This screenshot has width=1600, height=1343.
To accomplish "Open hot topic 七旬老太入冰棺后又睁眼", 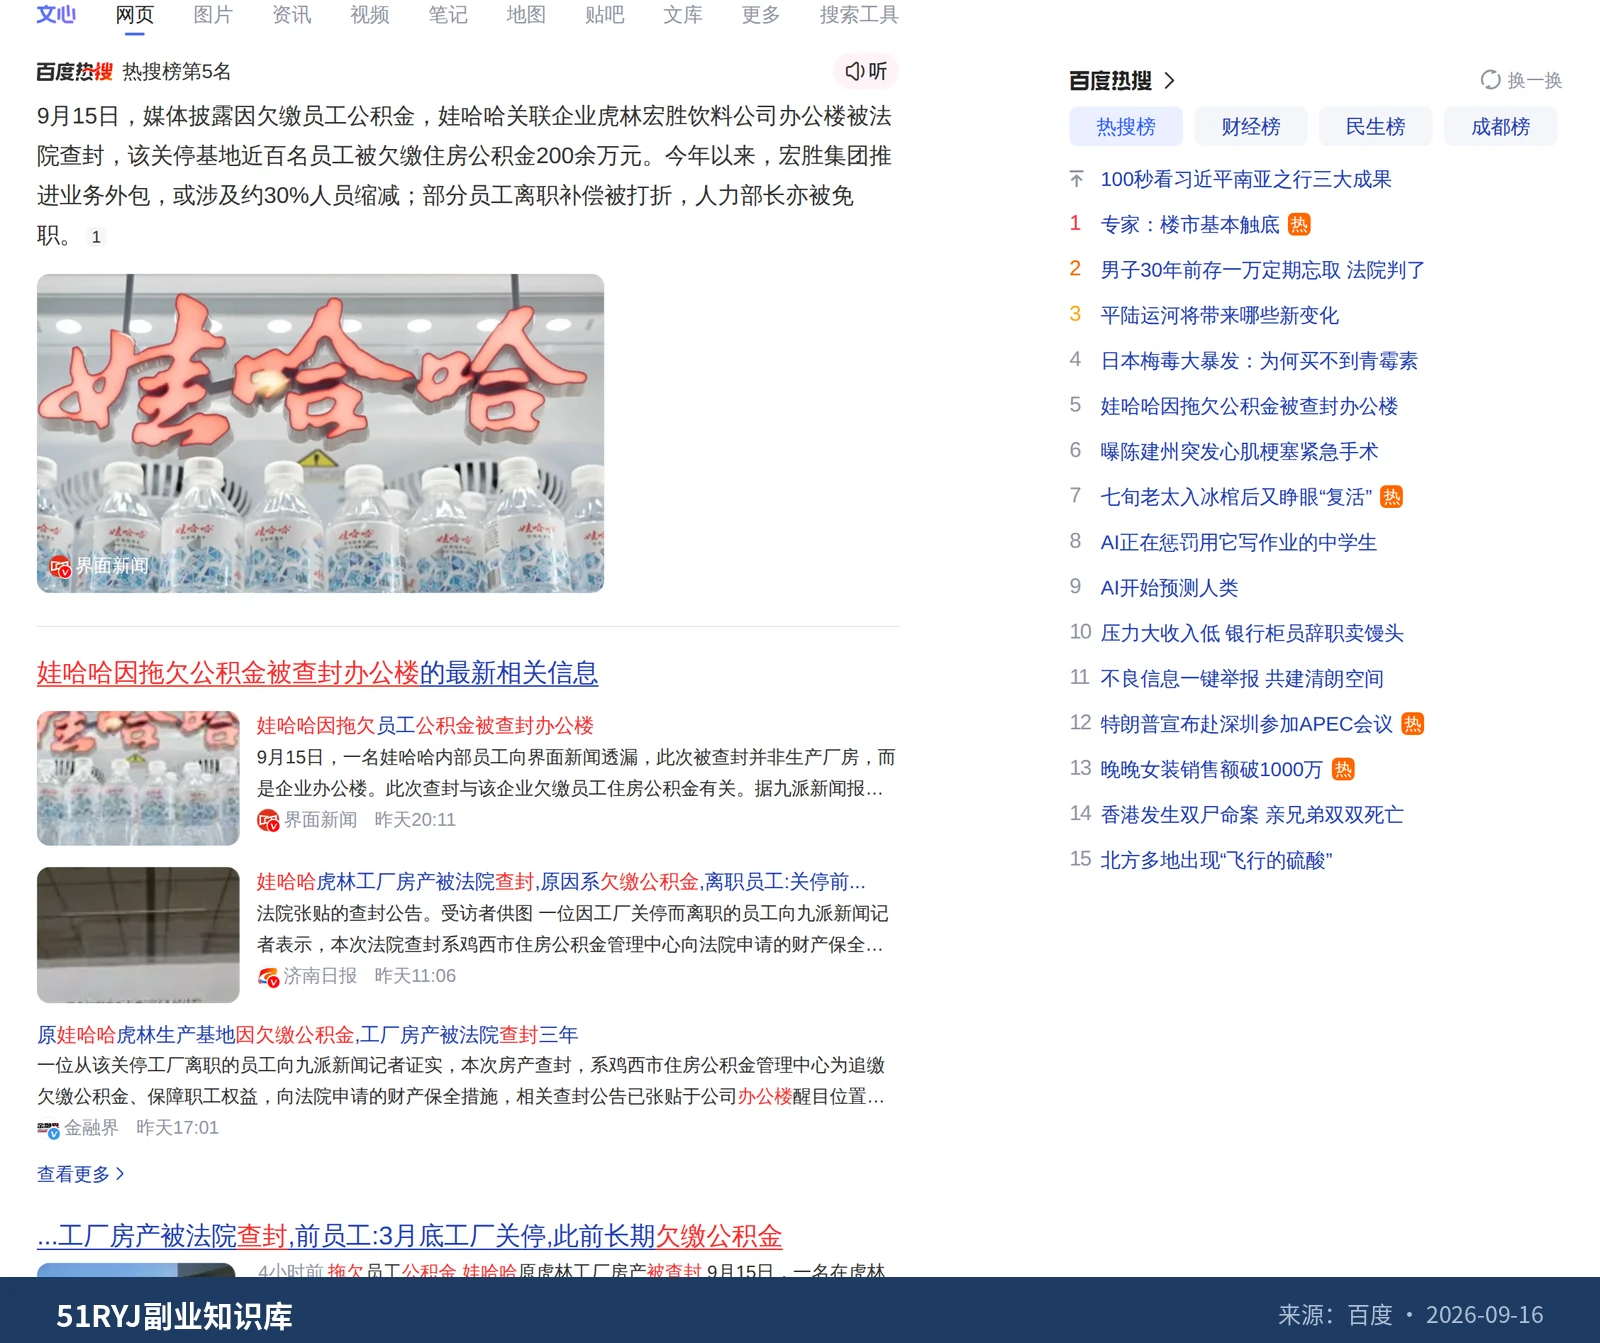I will [x=1236, y=497].
